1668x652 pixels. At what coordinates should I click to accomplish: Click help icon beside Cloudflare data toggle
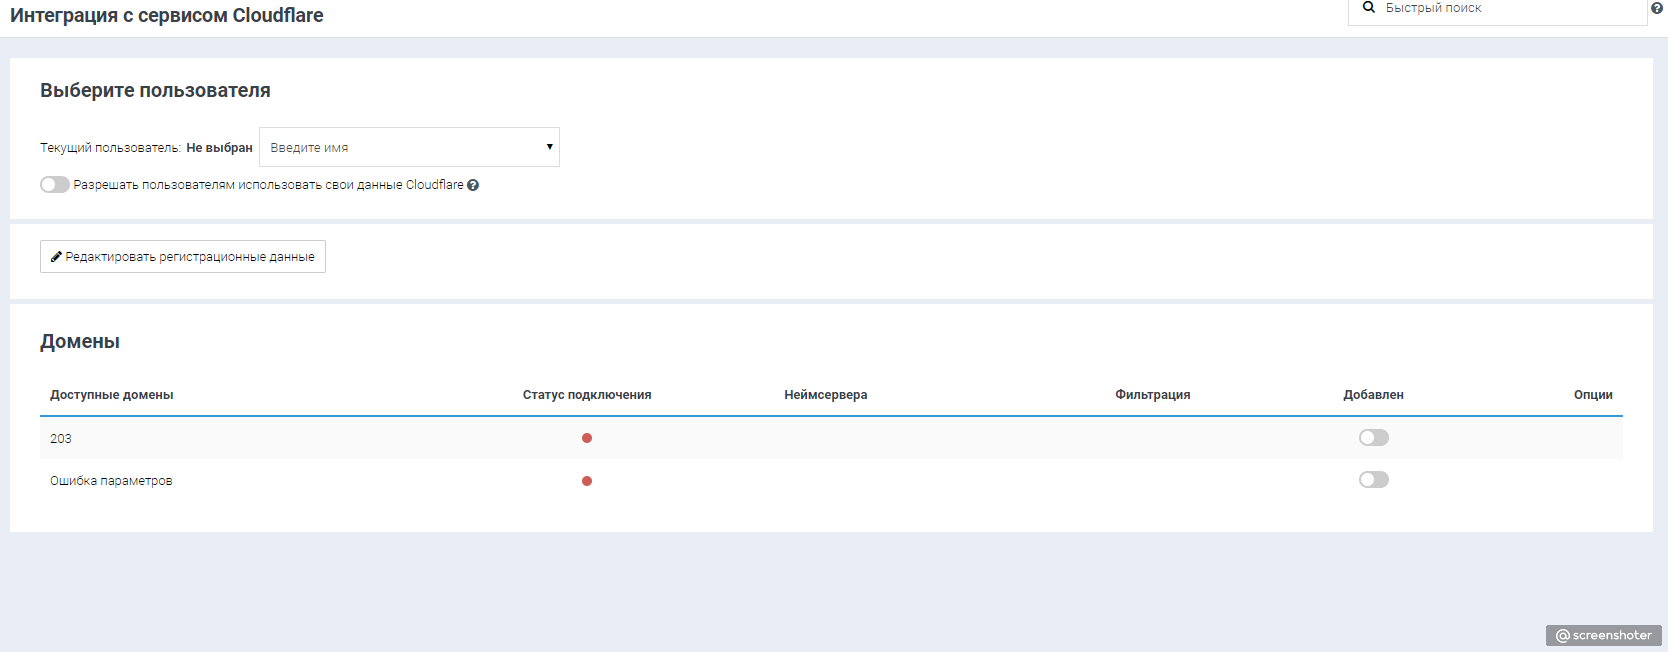473,185
